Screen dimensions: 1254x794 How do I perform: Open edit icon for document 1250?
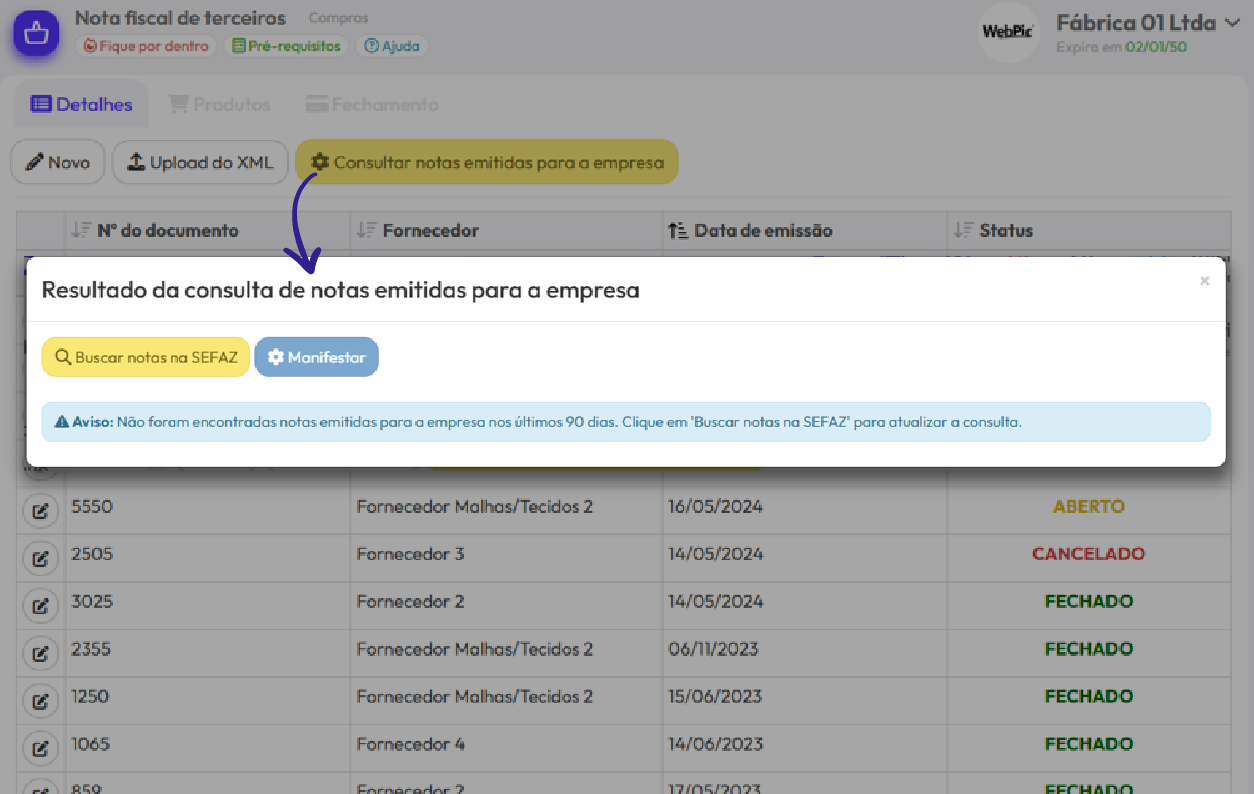tap(39, 699)
